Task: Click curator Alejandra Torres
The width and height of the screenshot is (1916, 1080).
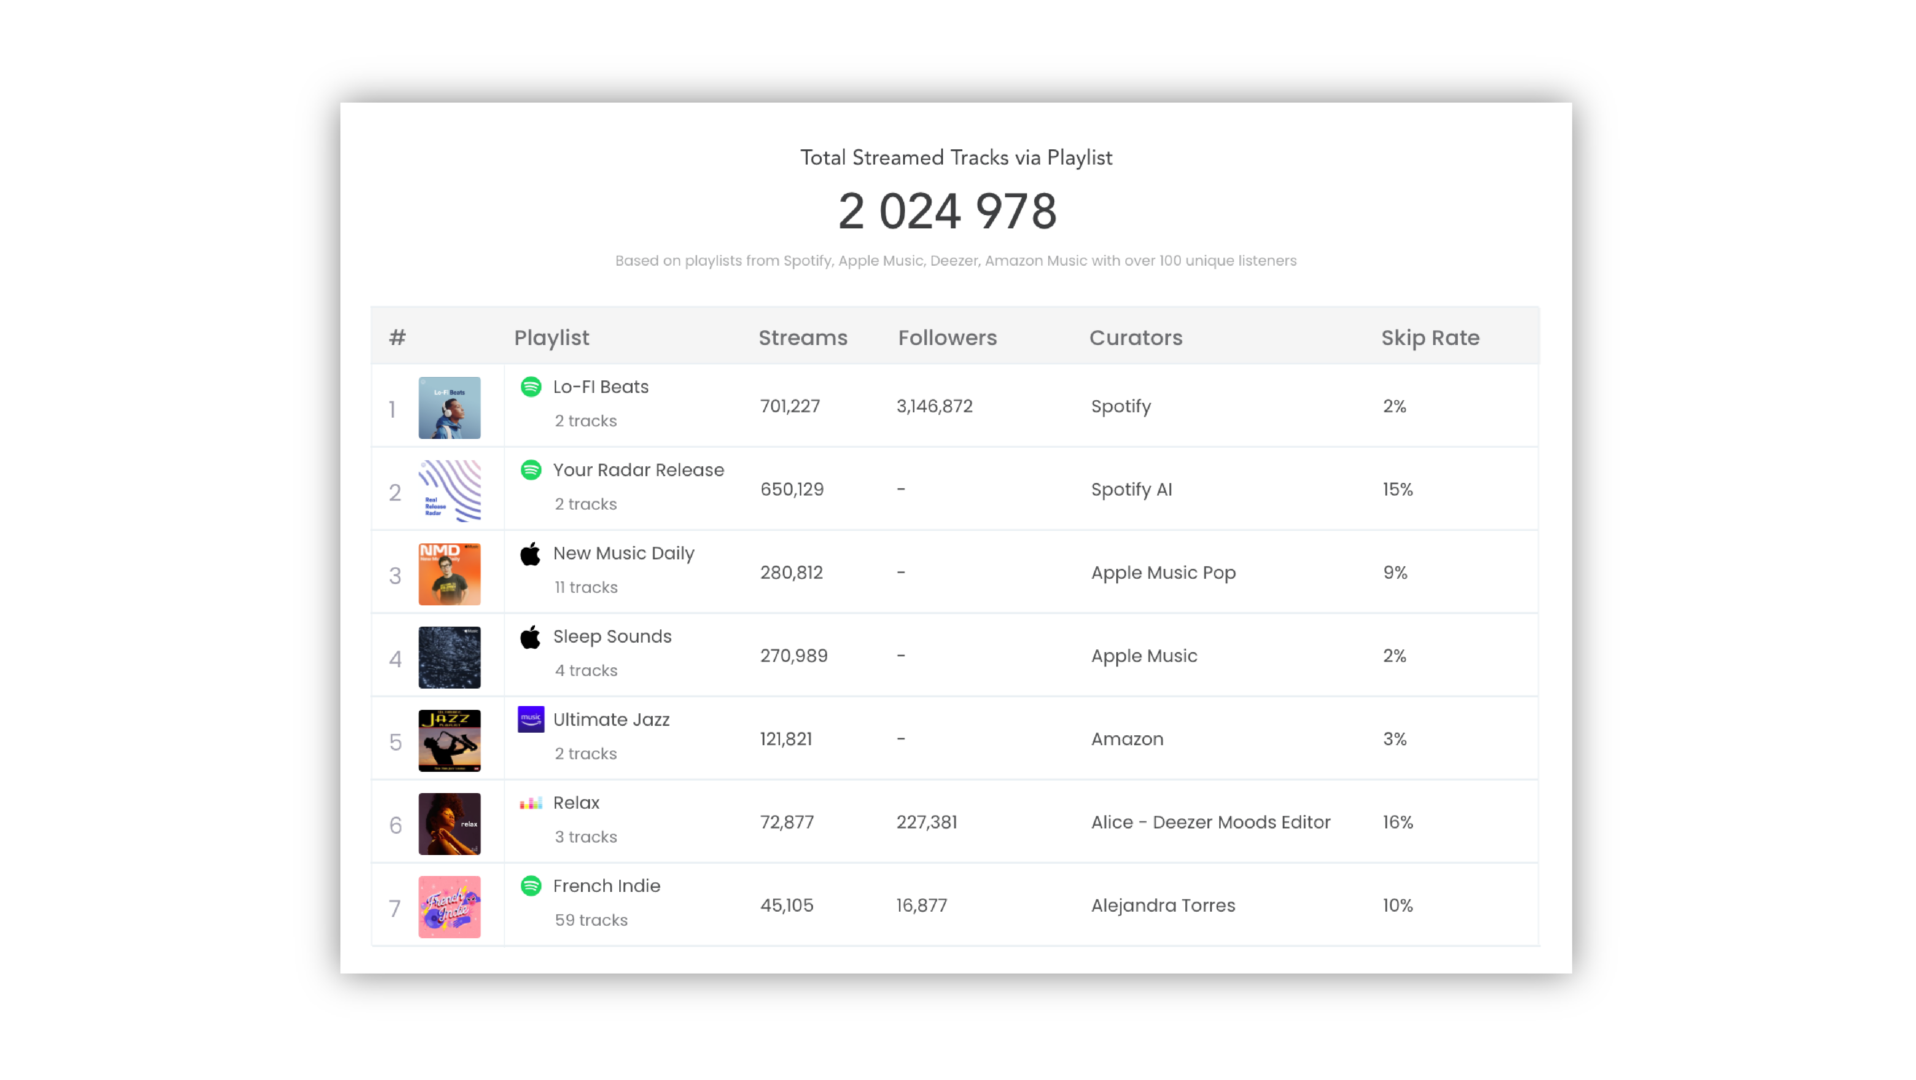Action: point(1163,906)
